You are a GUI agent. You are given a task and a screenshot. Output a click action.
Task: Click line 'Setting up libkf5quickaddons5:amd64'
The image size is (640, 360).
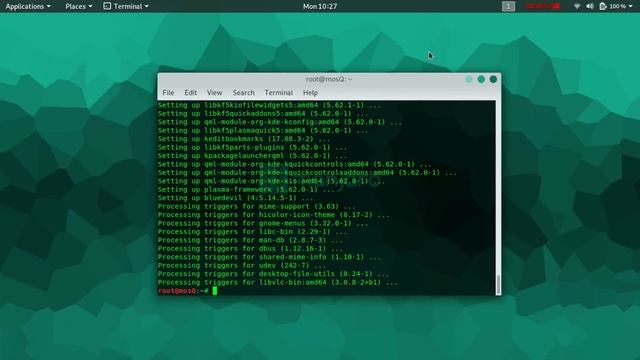(263, 113)
